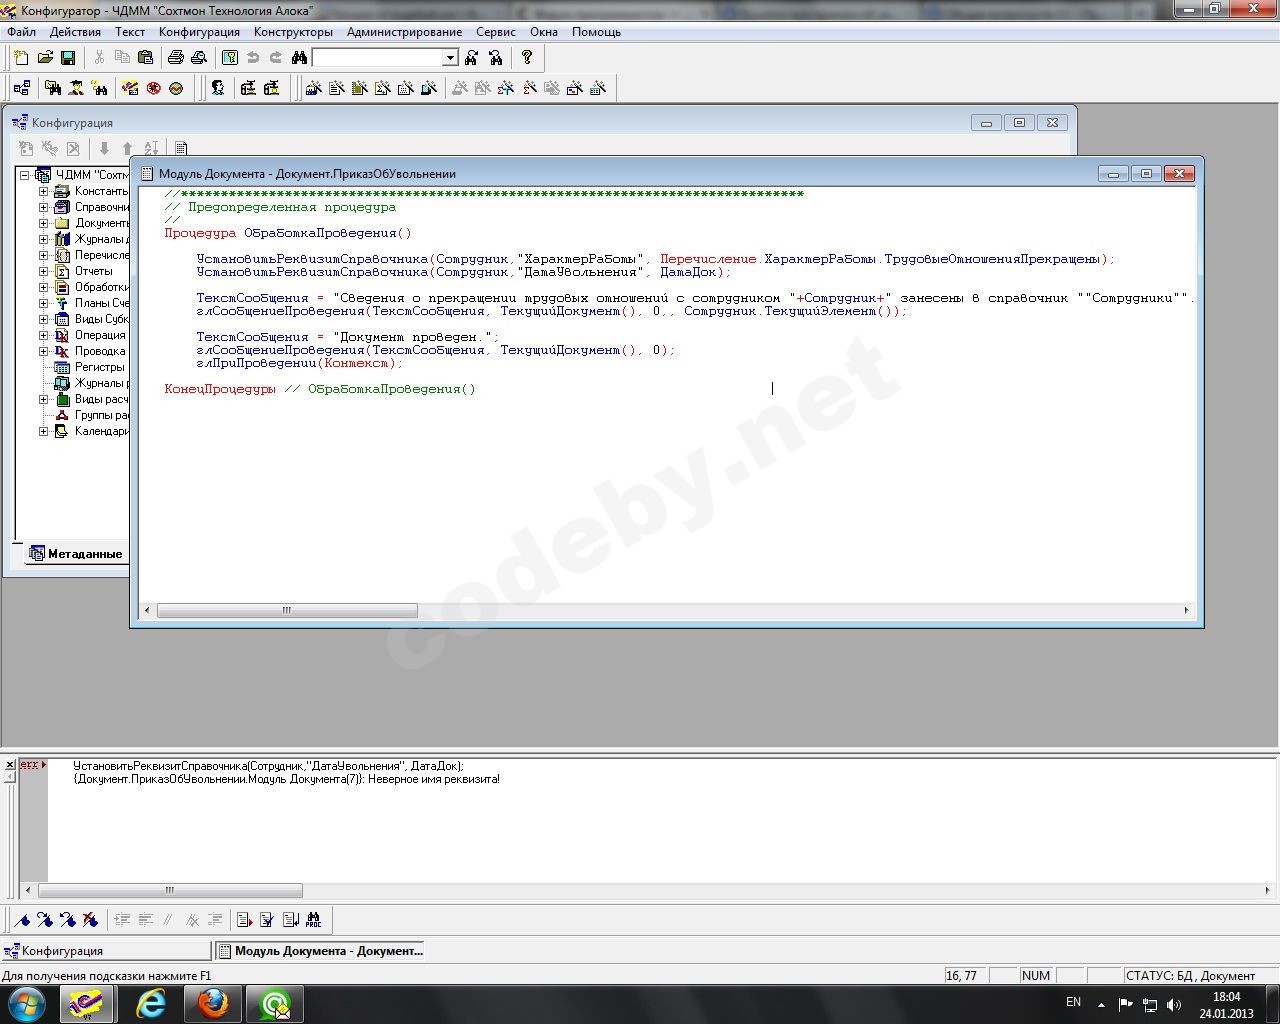Click the syntax check icon with checkmark
Image resolution: width=1280 pixels, height=1024 pixels.
pyautogui.click(x=267, y=920)
